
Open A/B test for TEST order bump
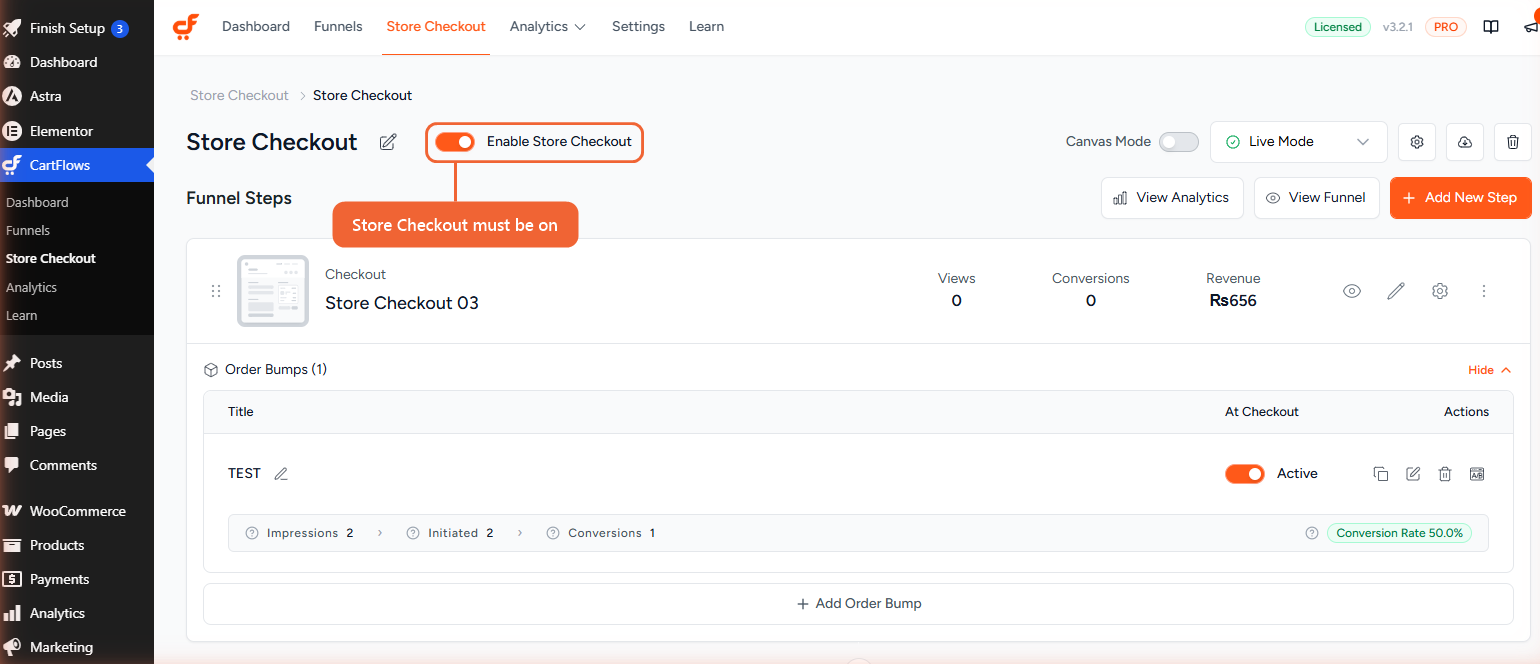click(x=1477, y=474)
